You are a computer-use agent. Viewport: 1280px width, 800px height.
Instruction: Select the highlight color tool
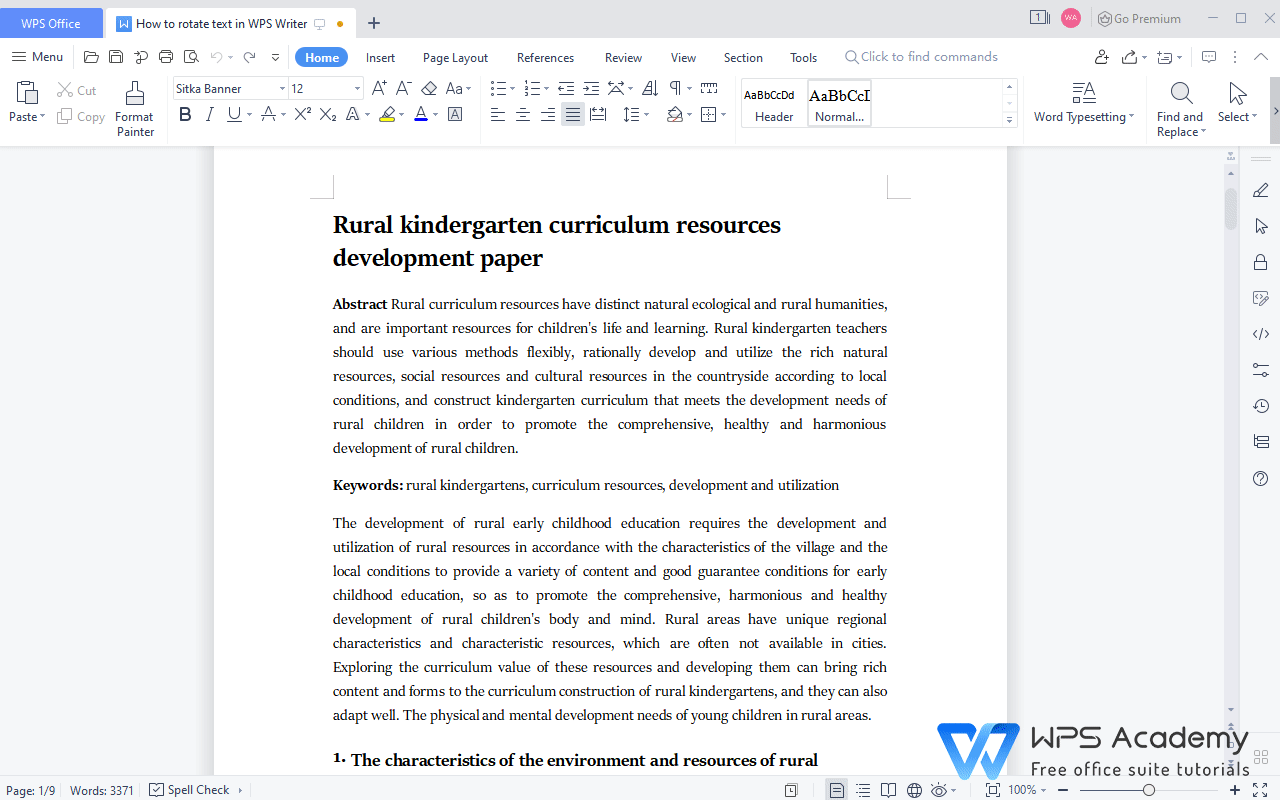[x=388, y=114]
